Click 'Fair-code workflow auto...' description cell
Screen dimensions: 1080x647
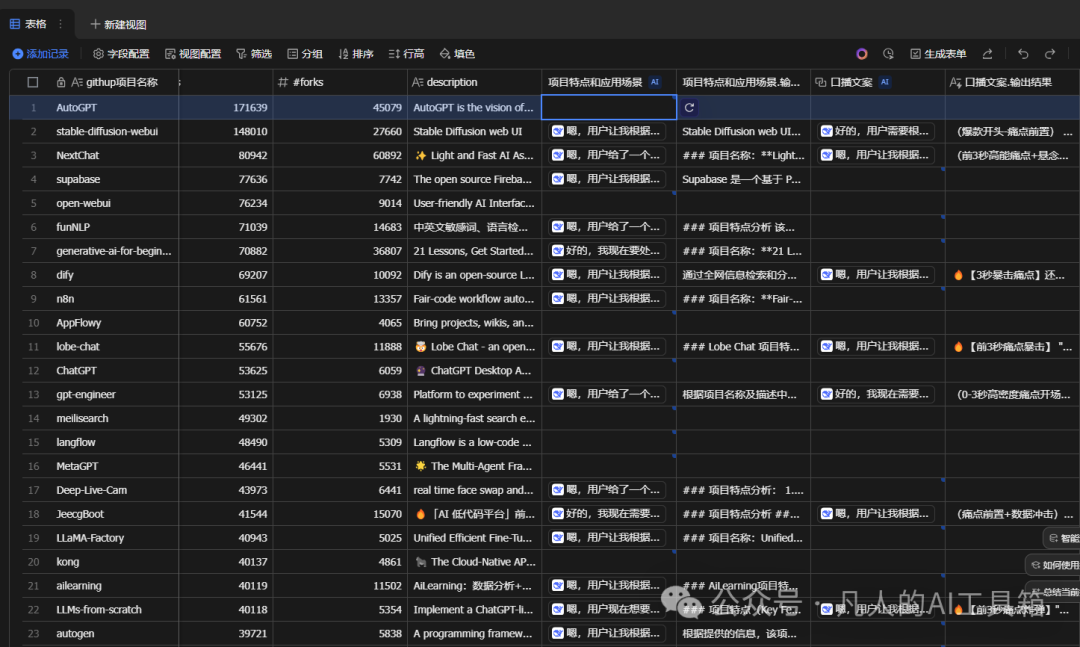point(474,298)
